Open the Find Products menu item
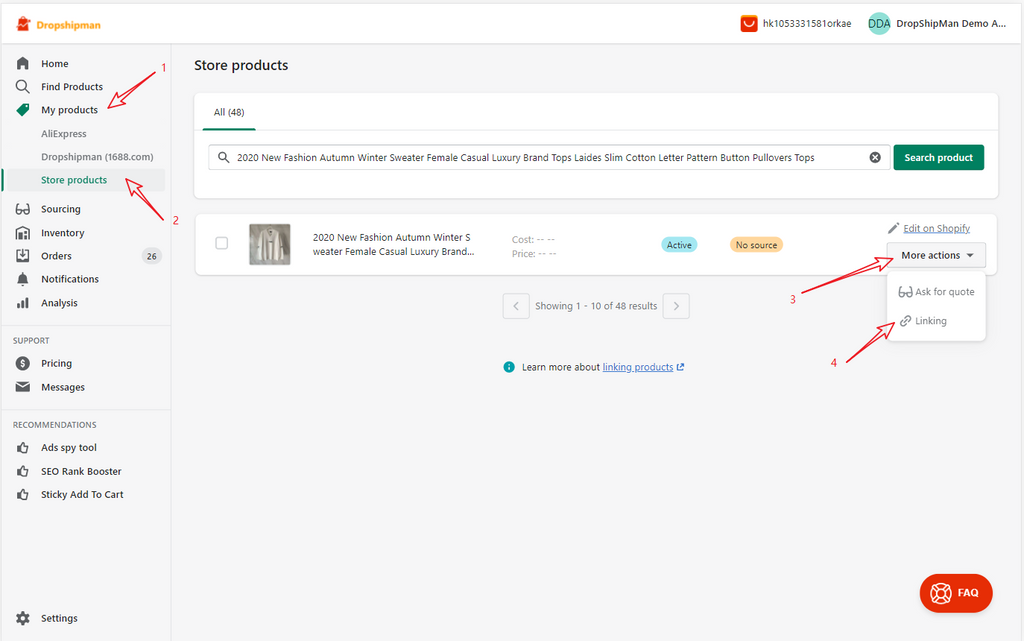Screen dimensions: 1024x641 pos(72,86)
